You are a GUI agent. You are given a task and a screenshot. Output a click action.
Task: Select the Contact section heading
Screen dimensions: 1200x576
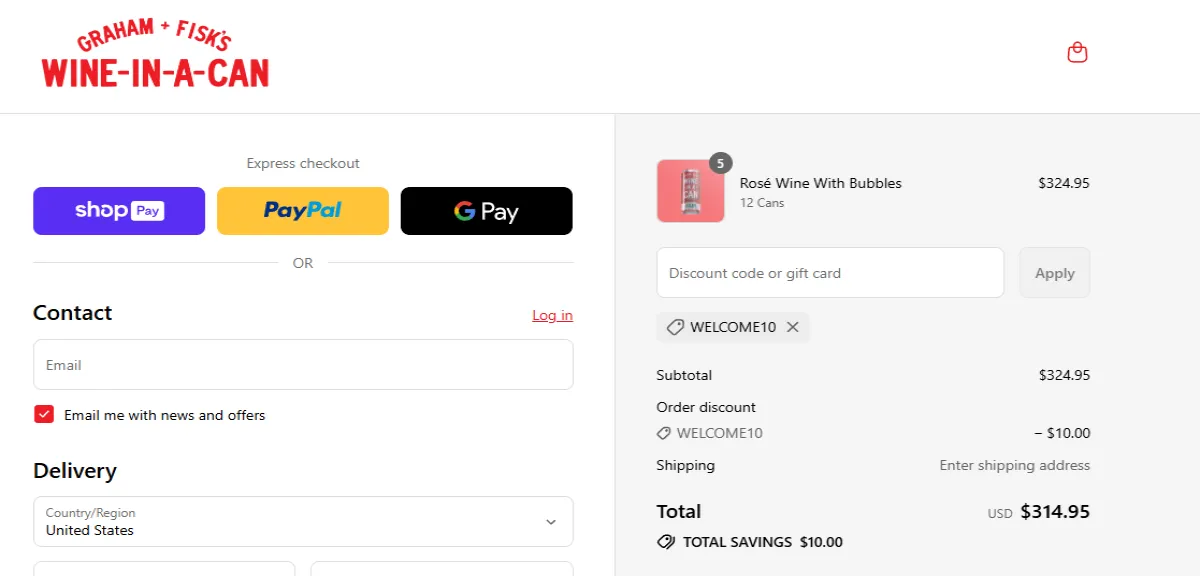[72, 313]
